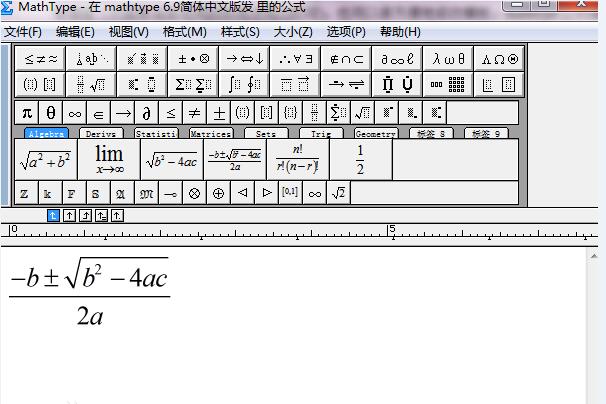The height and width of the screenshot is (404, 606).
Task: Open the 大小(Z) menu
Action: point(293,32)
